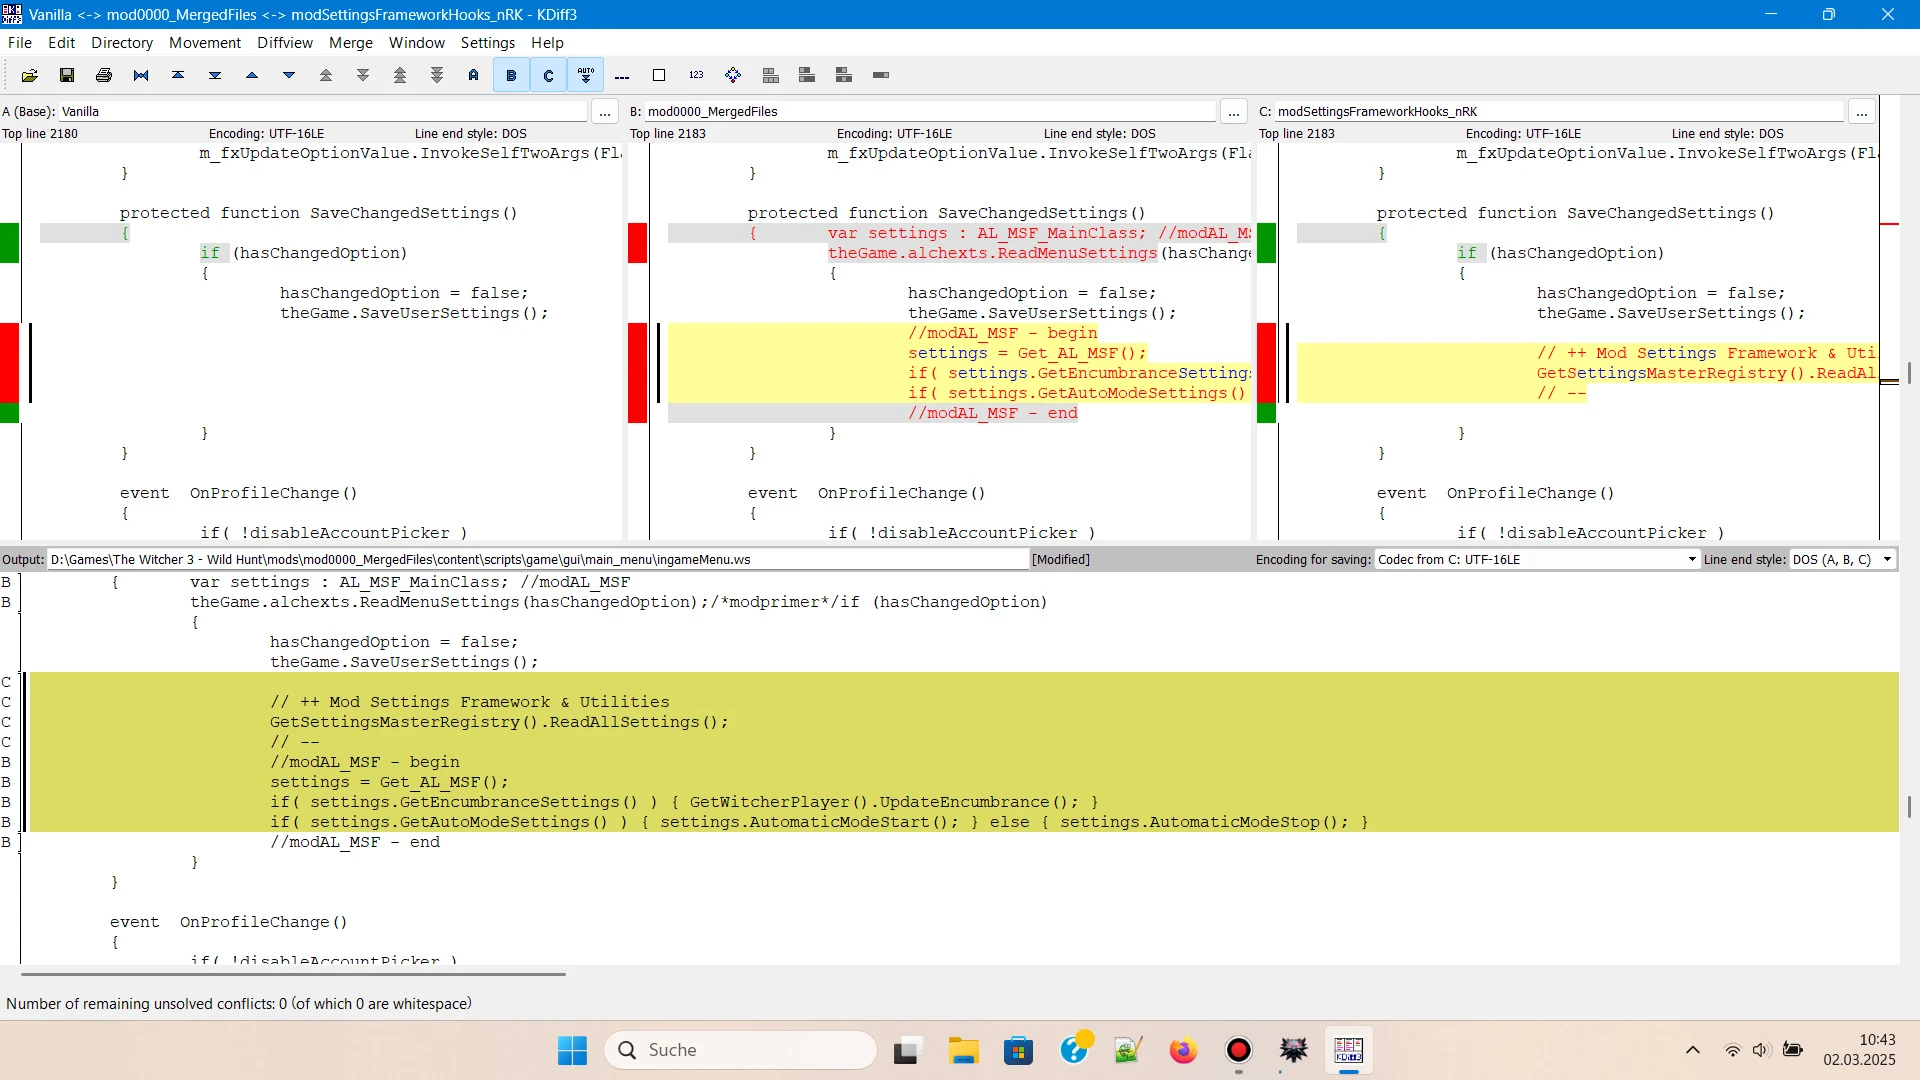Toggle select lines from A
The image size is (1920, 1080).
[x=474, y=75]
